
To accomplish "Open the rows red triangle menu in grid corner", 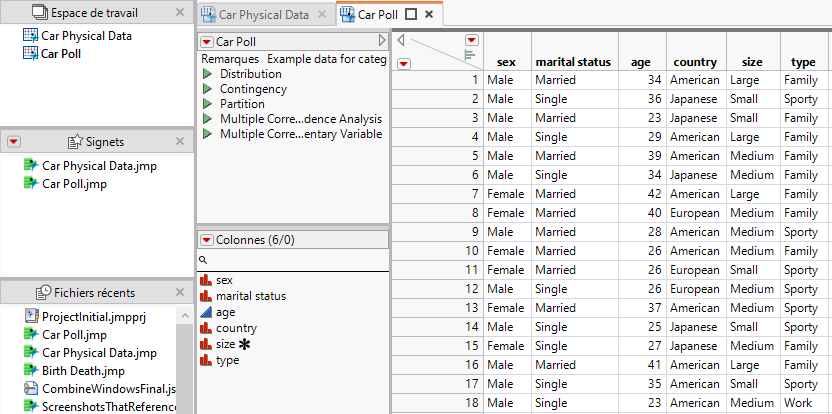I will point(403,63).
